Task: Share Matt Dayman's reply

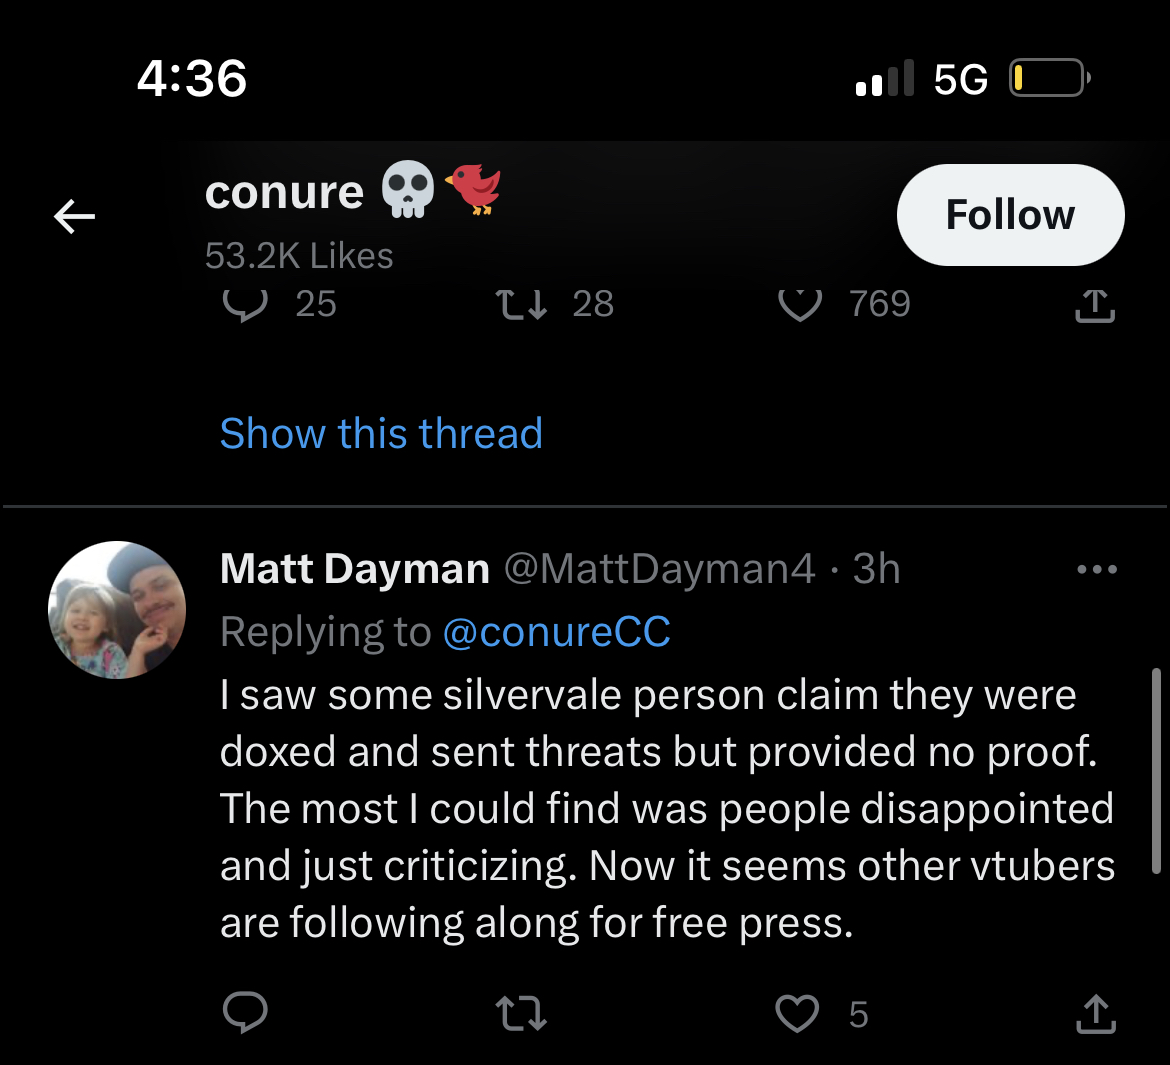Action: click(x=1095, y=1014)
